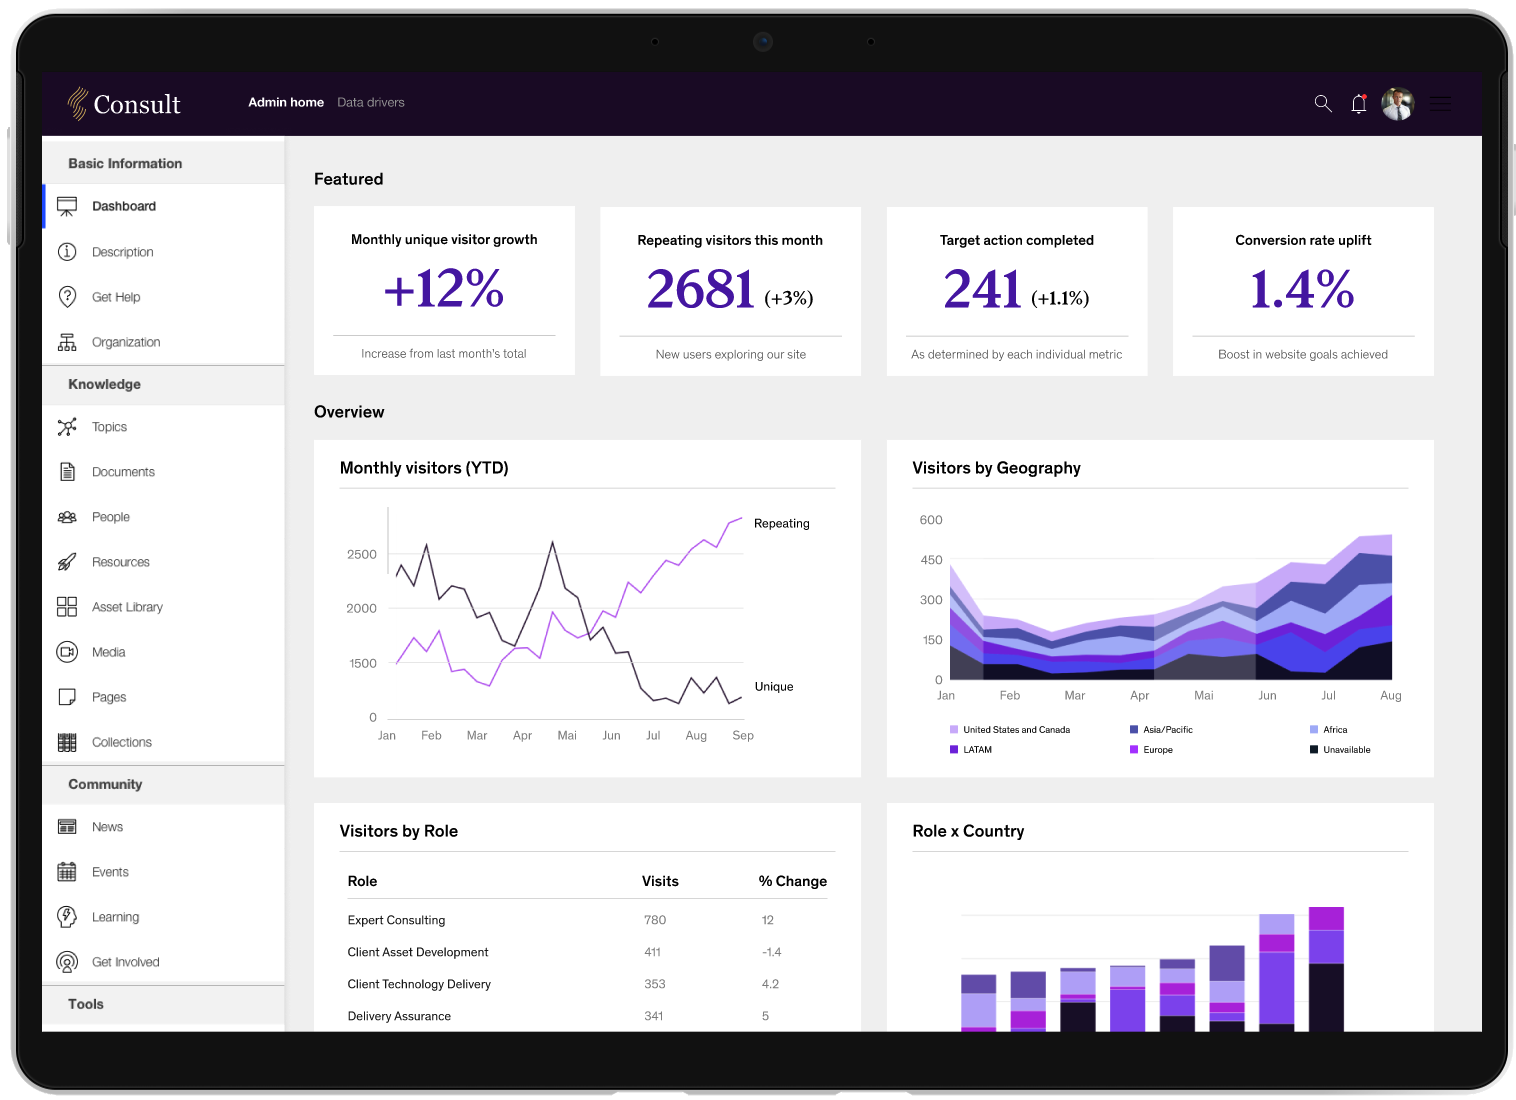
Task: Click the Africa legend swatch
Action: (x=1314, y=730)
